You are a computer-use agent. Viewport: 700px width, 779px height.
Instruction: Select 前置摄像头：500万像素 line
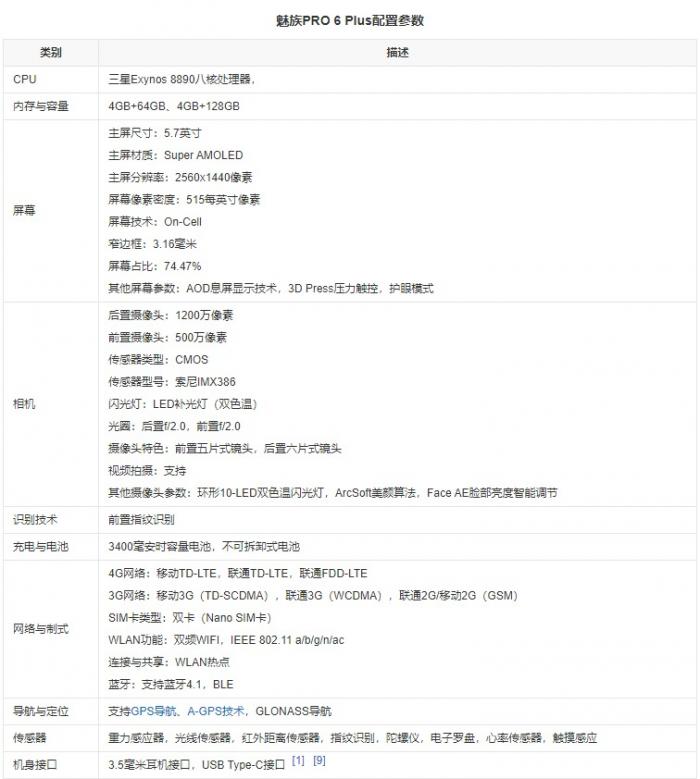coord(167,338)
